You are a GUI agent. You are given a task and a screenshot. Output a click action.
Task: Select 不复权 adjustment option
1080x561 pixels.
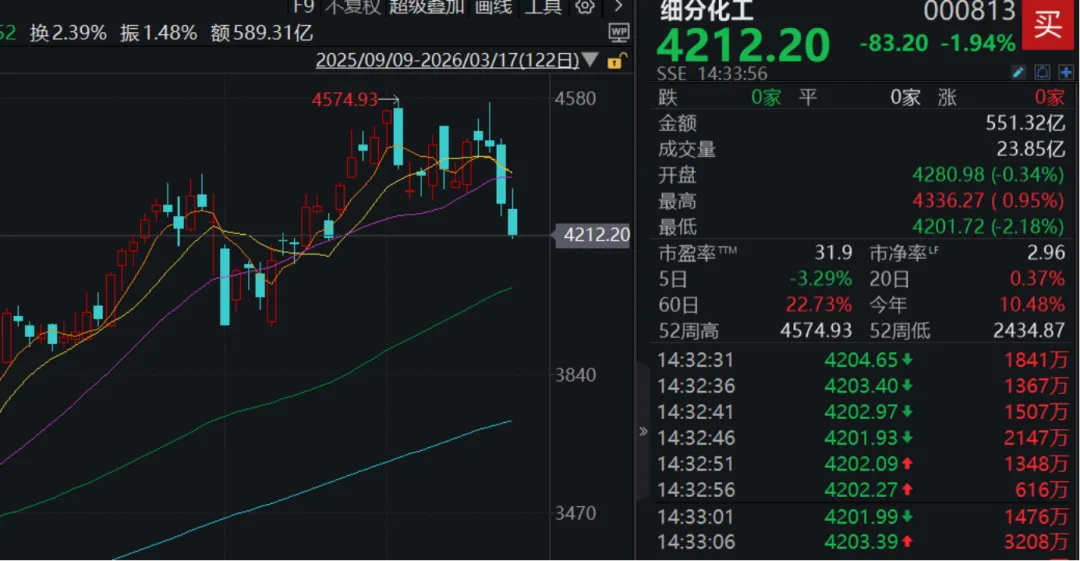click(352, 7)
